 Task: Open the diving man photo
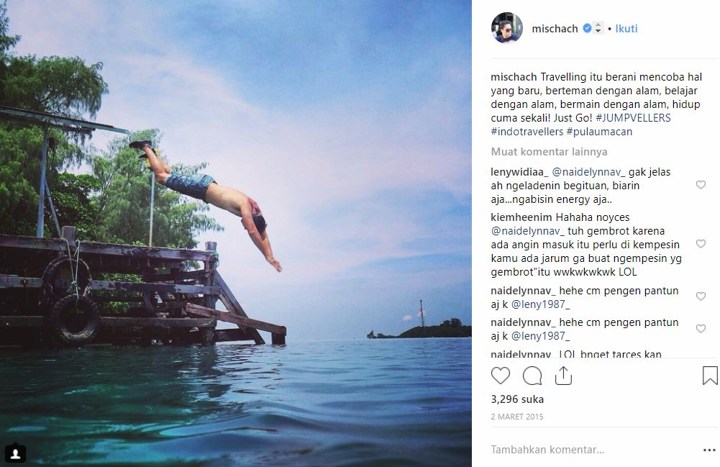tap(235, 233)
